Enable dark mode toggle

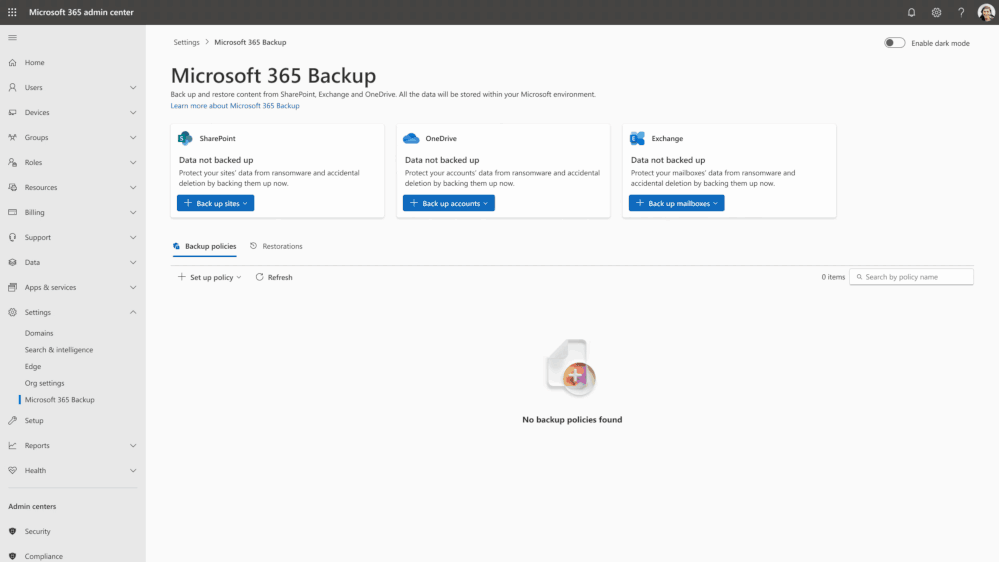point(894,43)
